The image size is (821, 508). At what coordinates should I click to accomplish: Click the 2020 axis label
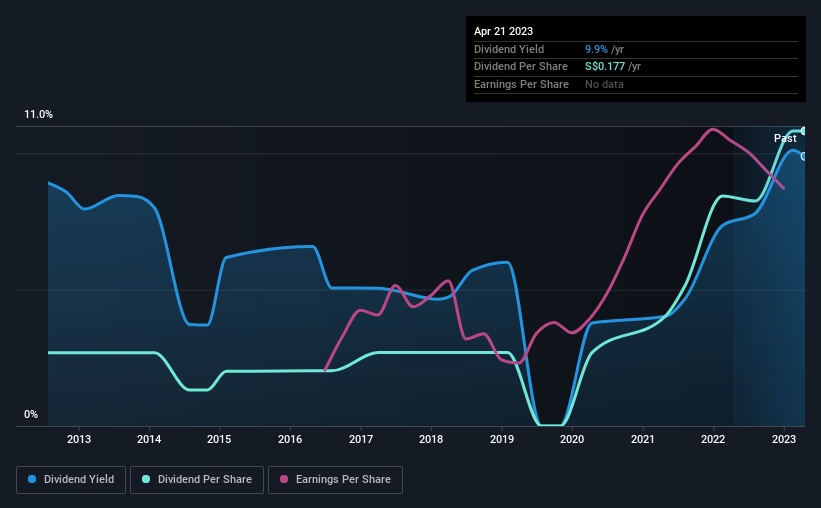coord(572,439)
